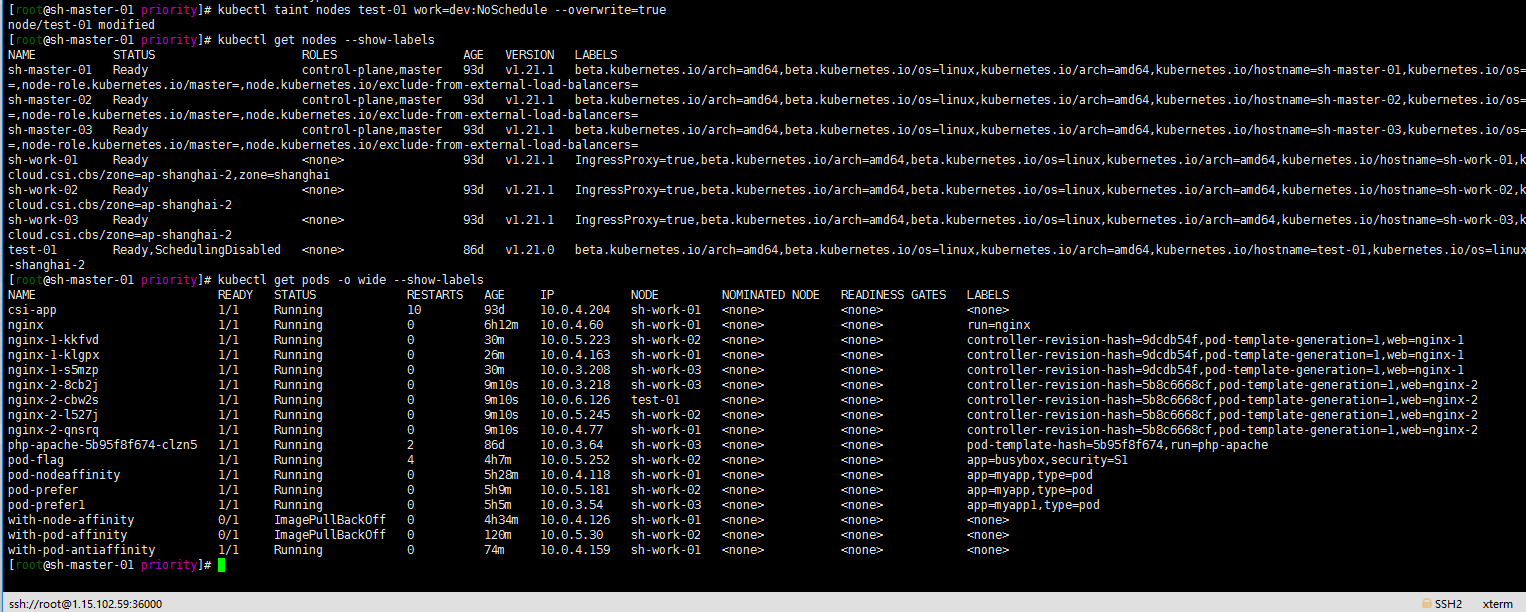
Task: Click pod name nginx-1-kkfvd
Action: coord(52,339)
